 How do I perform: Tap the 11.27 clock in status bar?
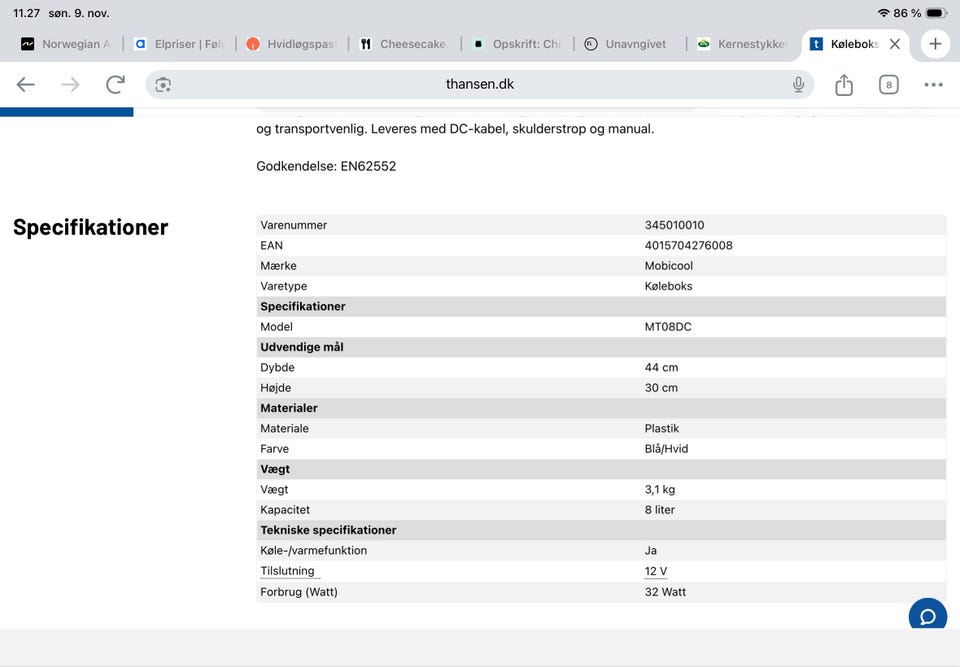[26, 13]
